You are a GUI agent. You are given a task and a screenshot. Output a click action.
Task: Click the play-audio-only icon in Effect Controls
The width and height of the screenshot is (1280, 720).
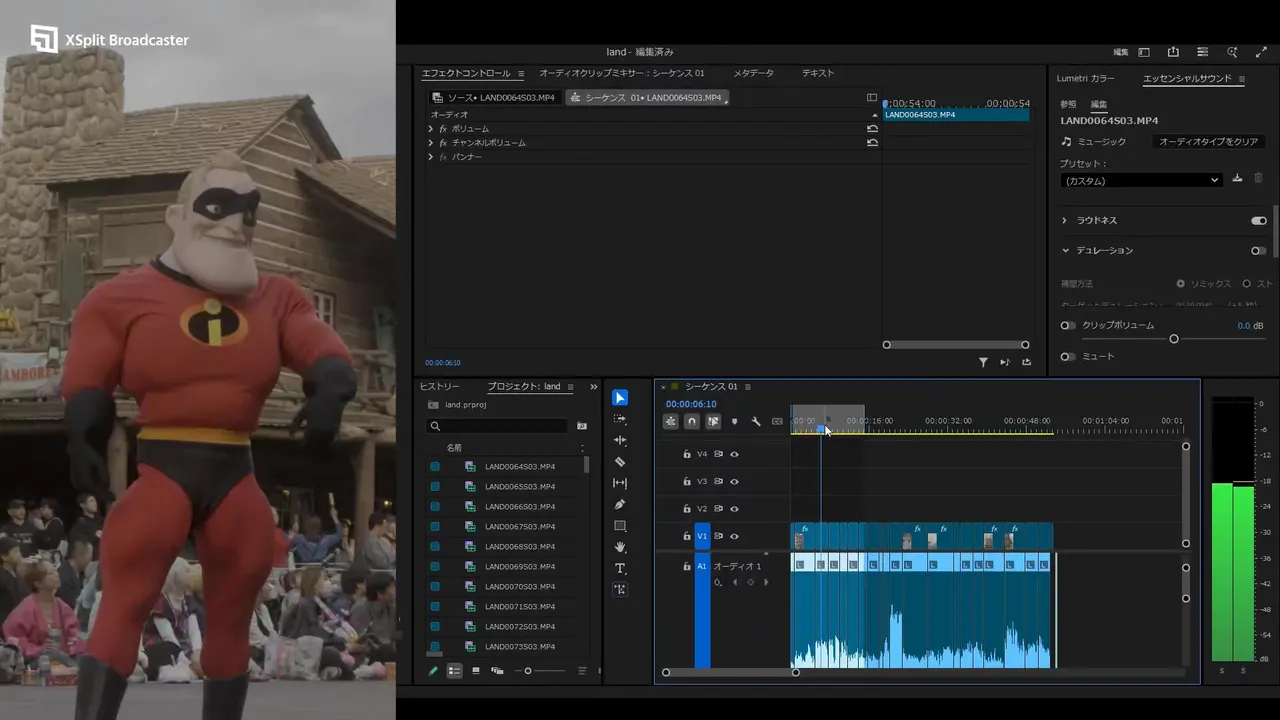(1005, 362)
